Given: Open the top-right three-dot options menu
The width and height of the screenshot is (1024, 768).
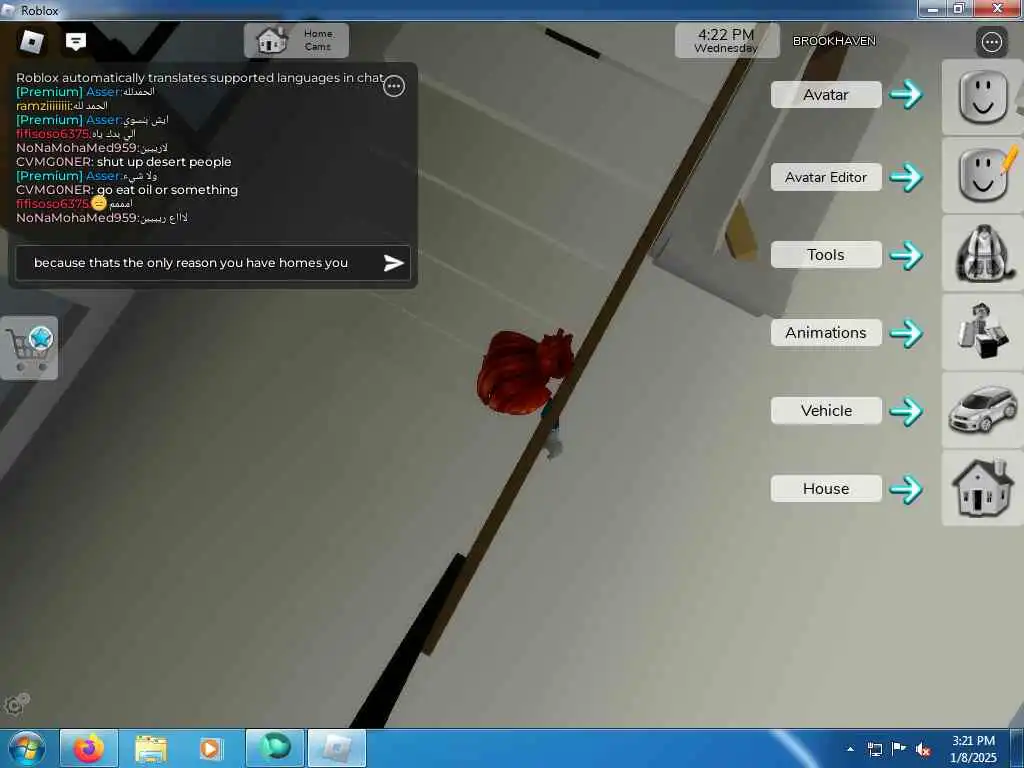Looking at the screenshot, I should [991, 42].
